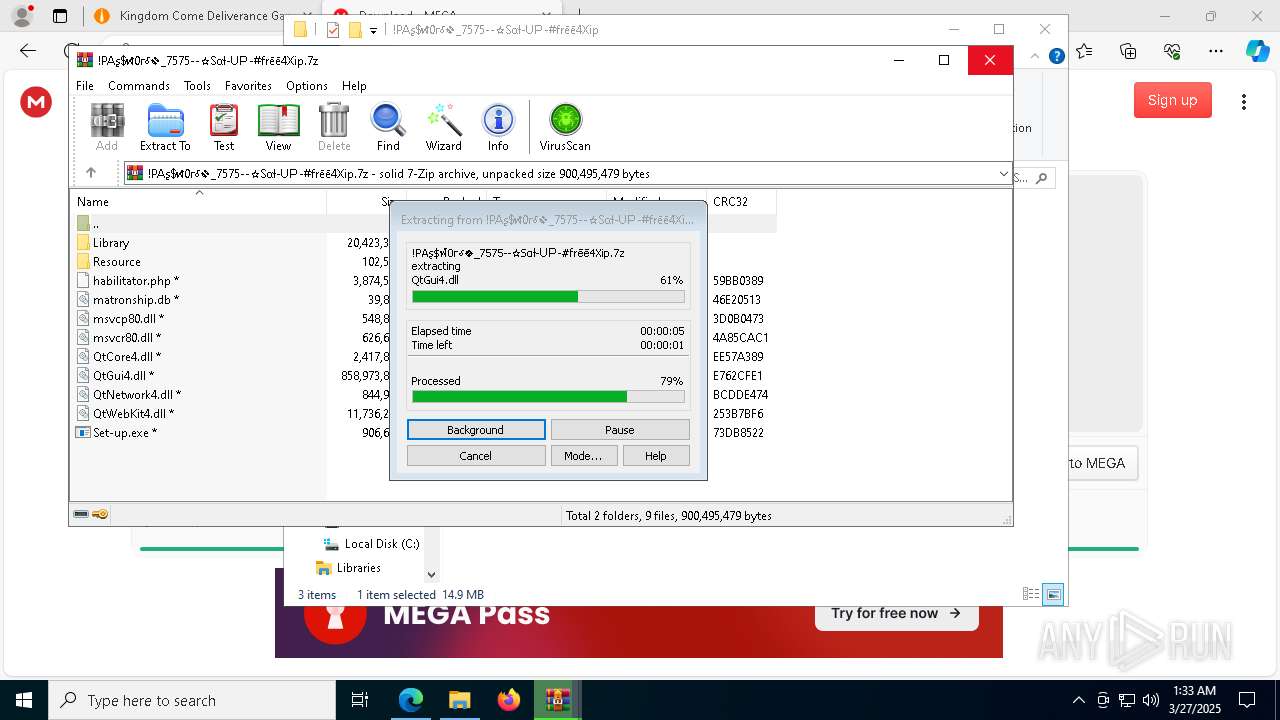
Task: Pause the extraction
Action: tap(620, 430)
